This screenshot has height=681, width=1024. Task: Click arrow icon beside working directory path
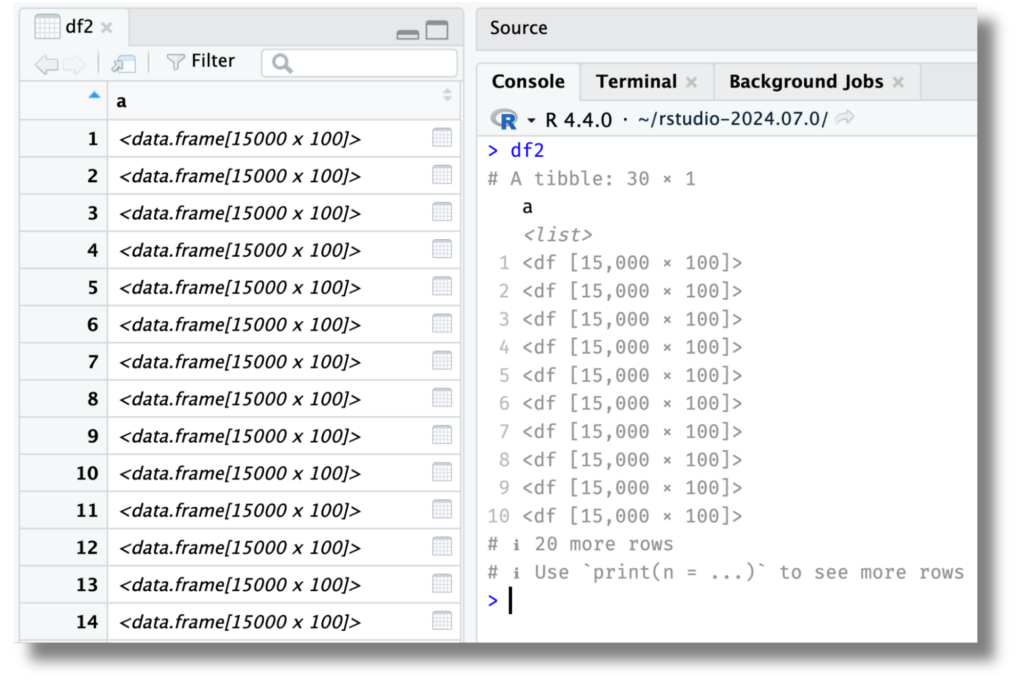click(x=844, y=118)
